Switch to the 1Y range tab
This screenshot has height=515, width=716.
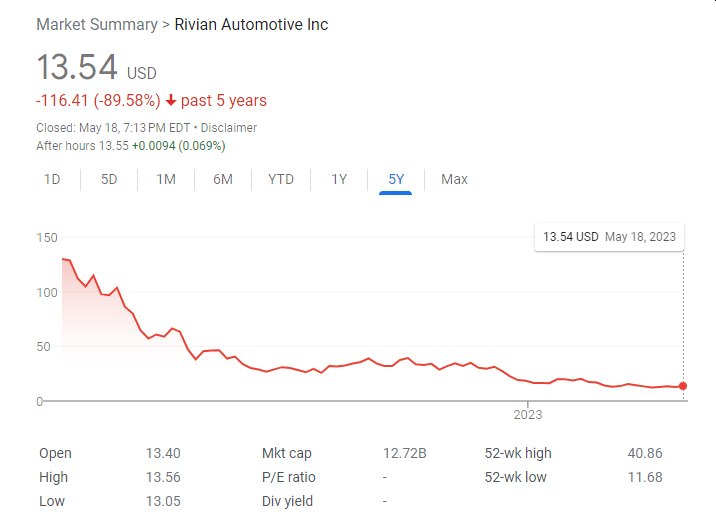339,179
